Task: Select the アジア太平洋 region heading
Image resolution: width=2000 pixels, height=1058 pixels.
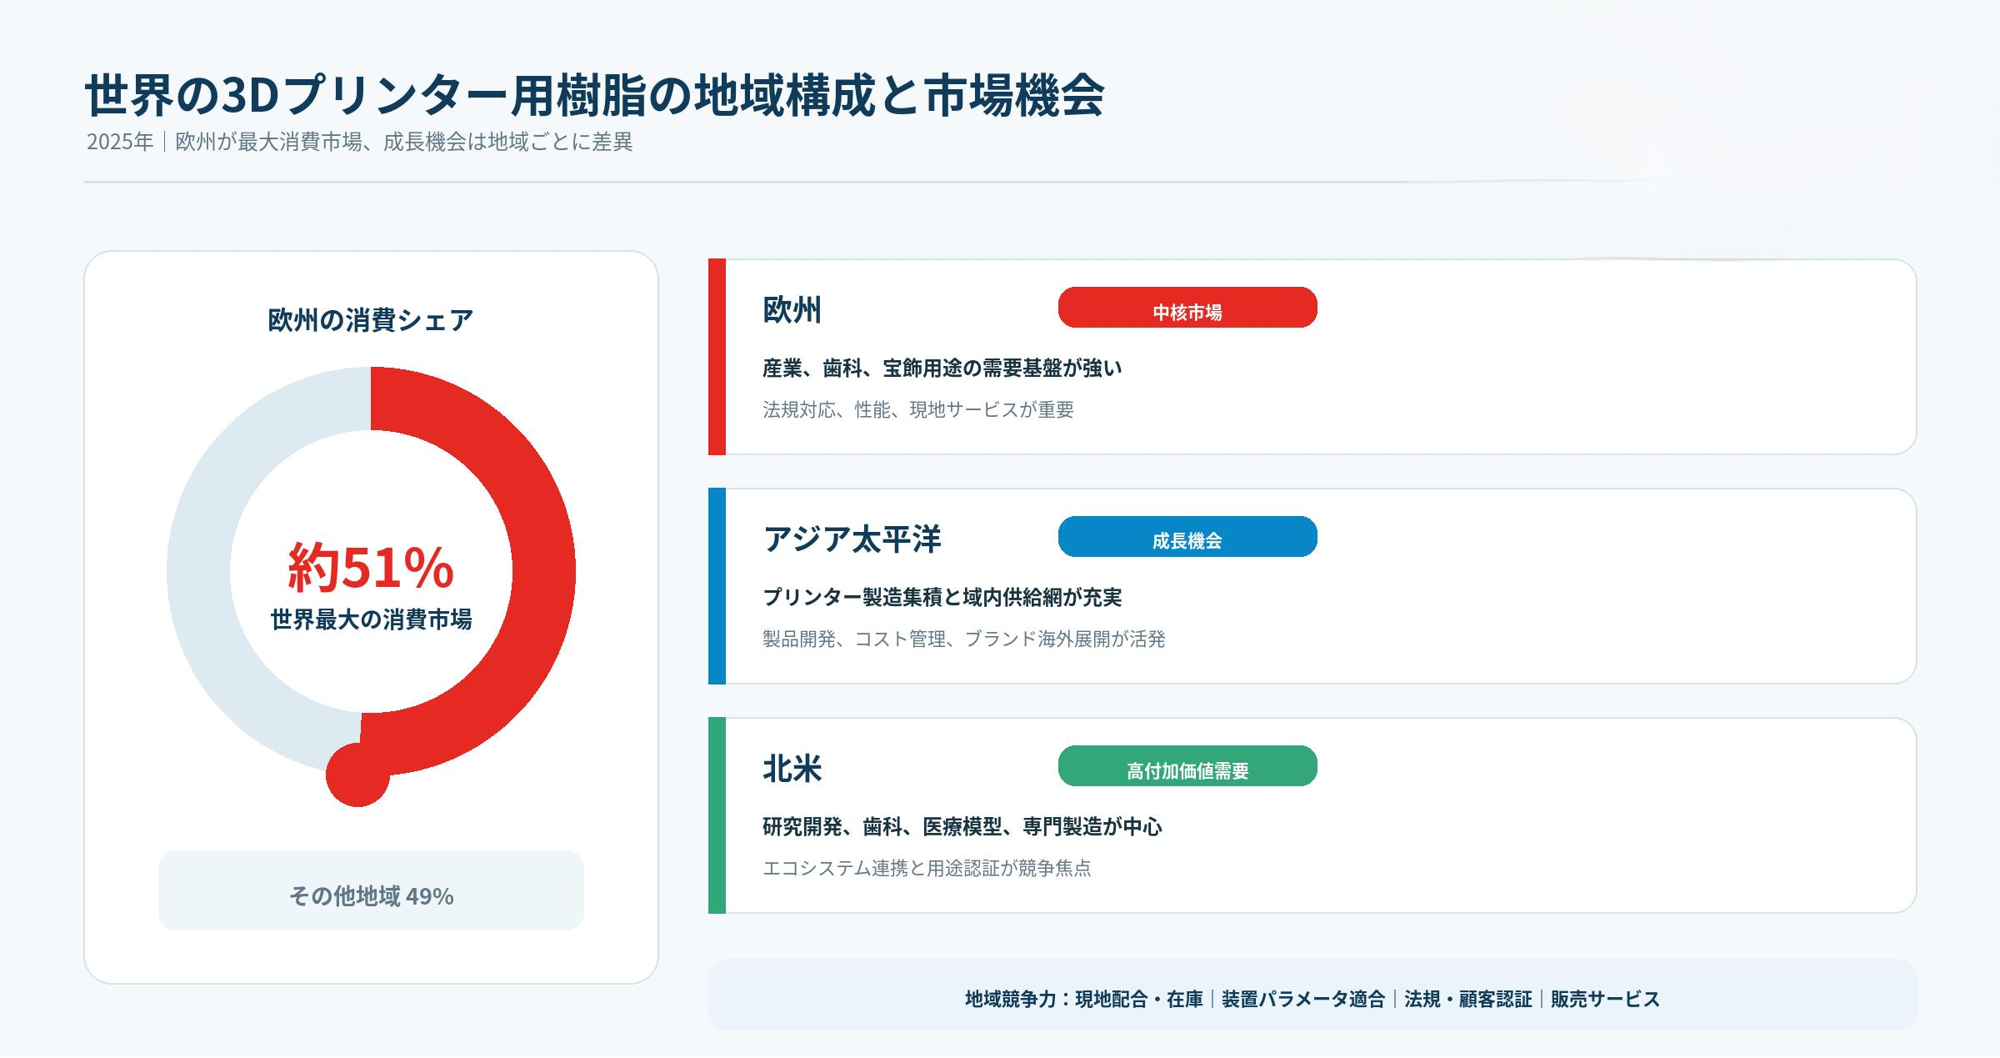Action: (x=852, y=539)
